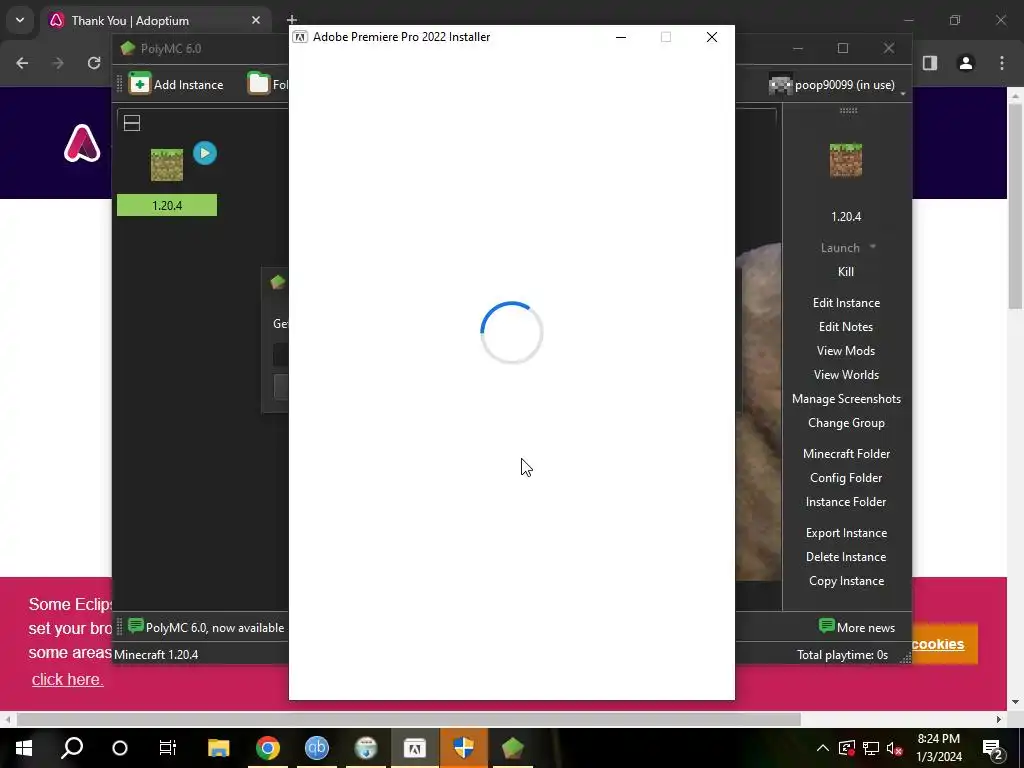Click More news in PolyMC status area
Image resolution: width=1024 pixels, height=768 pixels.
857,628
